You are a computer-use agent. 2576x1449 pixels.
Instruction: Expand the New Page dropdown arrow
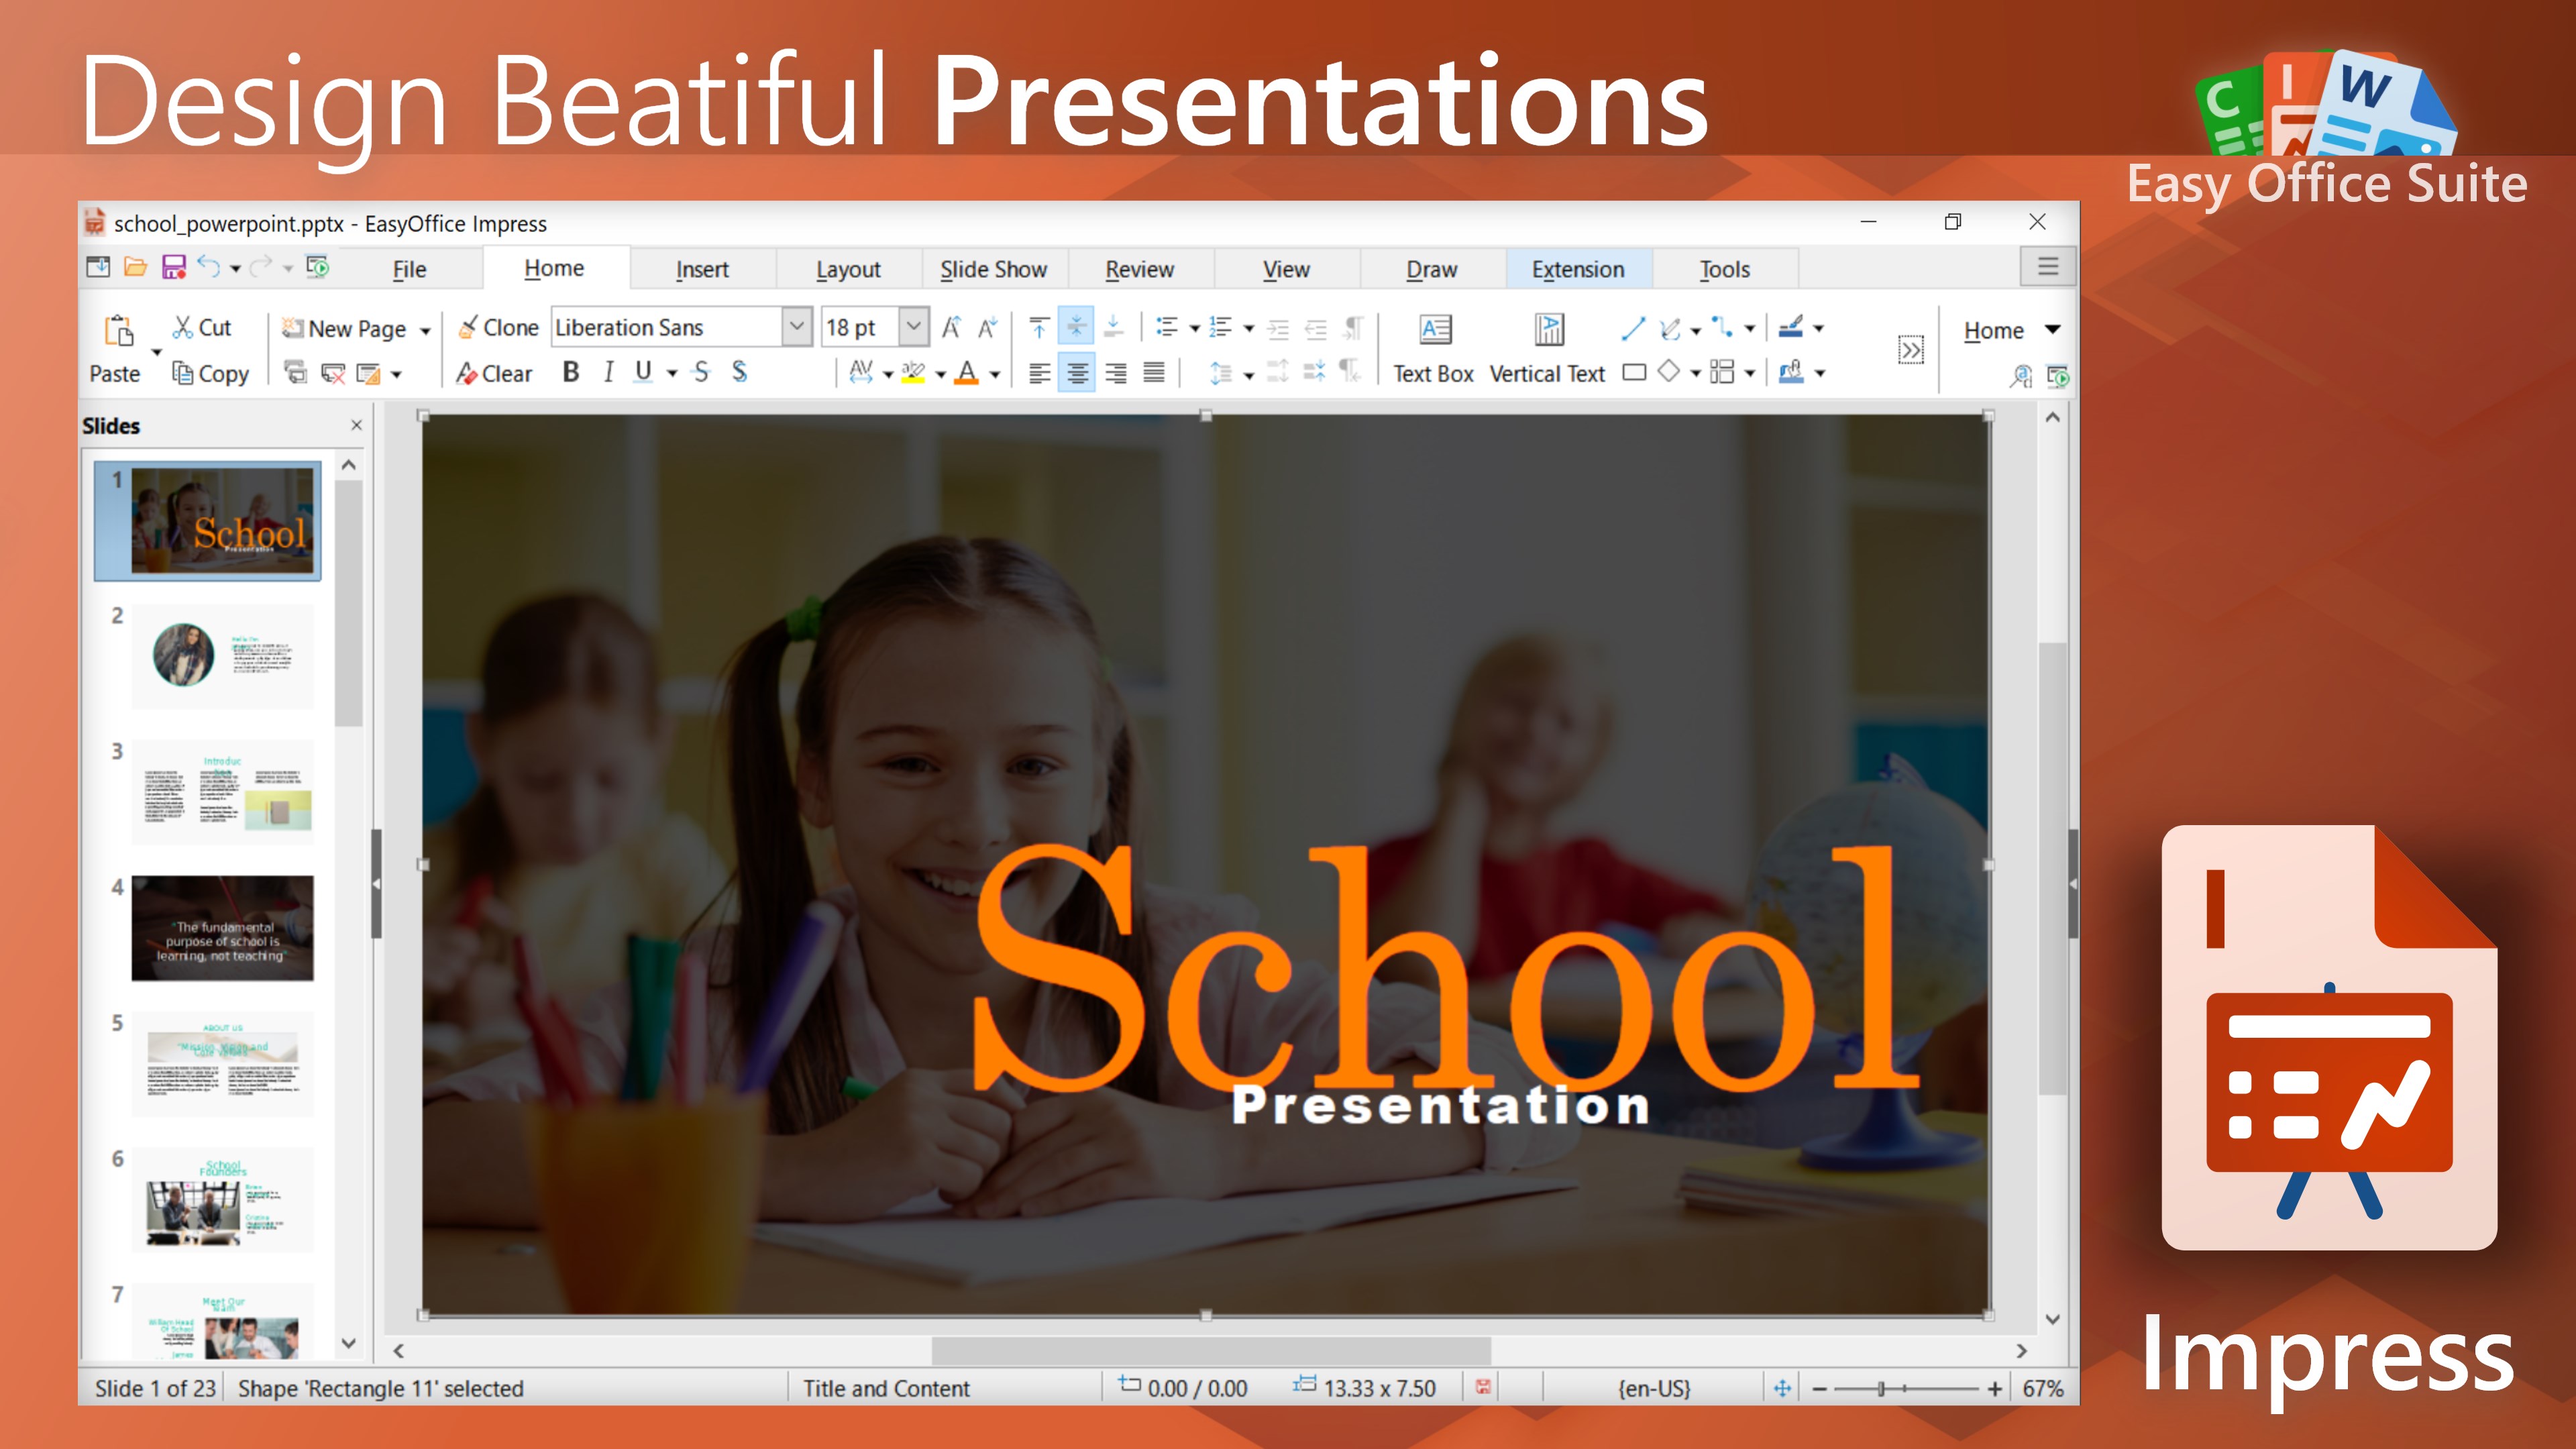pyautogui.click(x=425, y=330)
